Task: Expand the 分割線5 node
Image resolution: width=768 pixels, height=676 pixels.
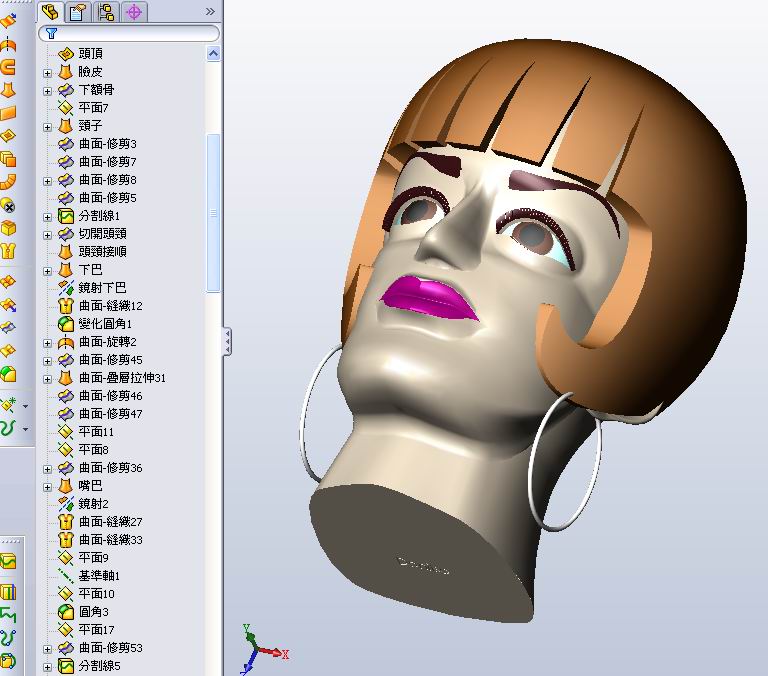Action: point(48,667)
